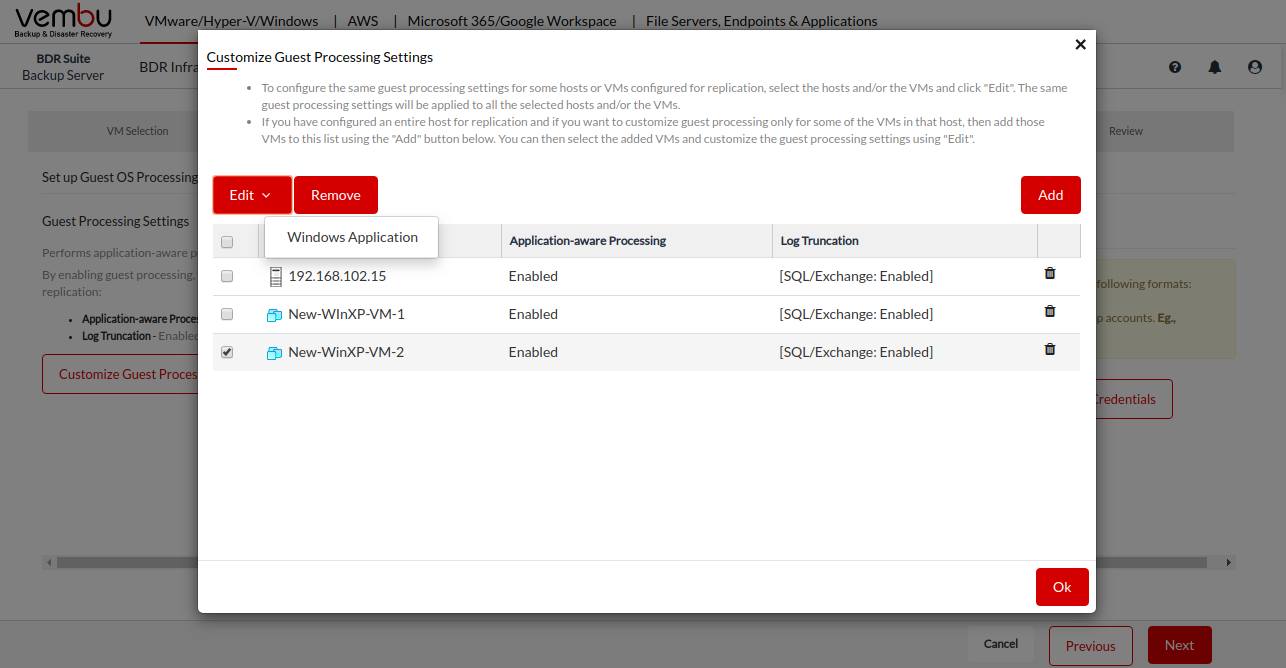The width and height of the screenshot is (1286, 668).
Task: Uncheck the New-WinXP-VM-2 checkbox
Action: (x=227, y=352)
